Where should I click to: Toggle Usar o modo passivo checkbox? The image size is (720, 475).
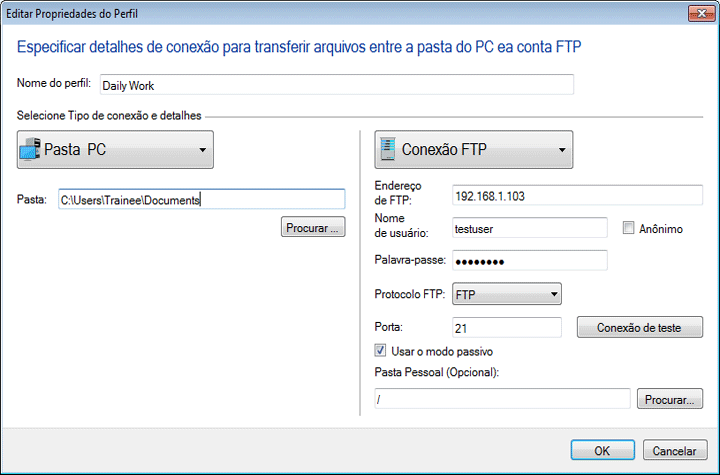pos(381,351)
